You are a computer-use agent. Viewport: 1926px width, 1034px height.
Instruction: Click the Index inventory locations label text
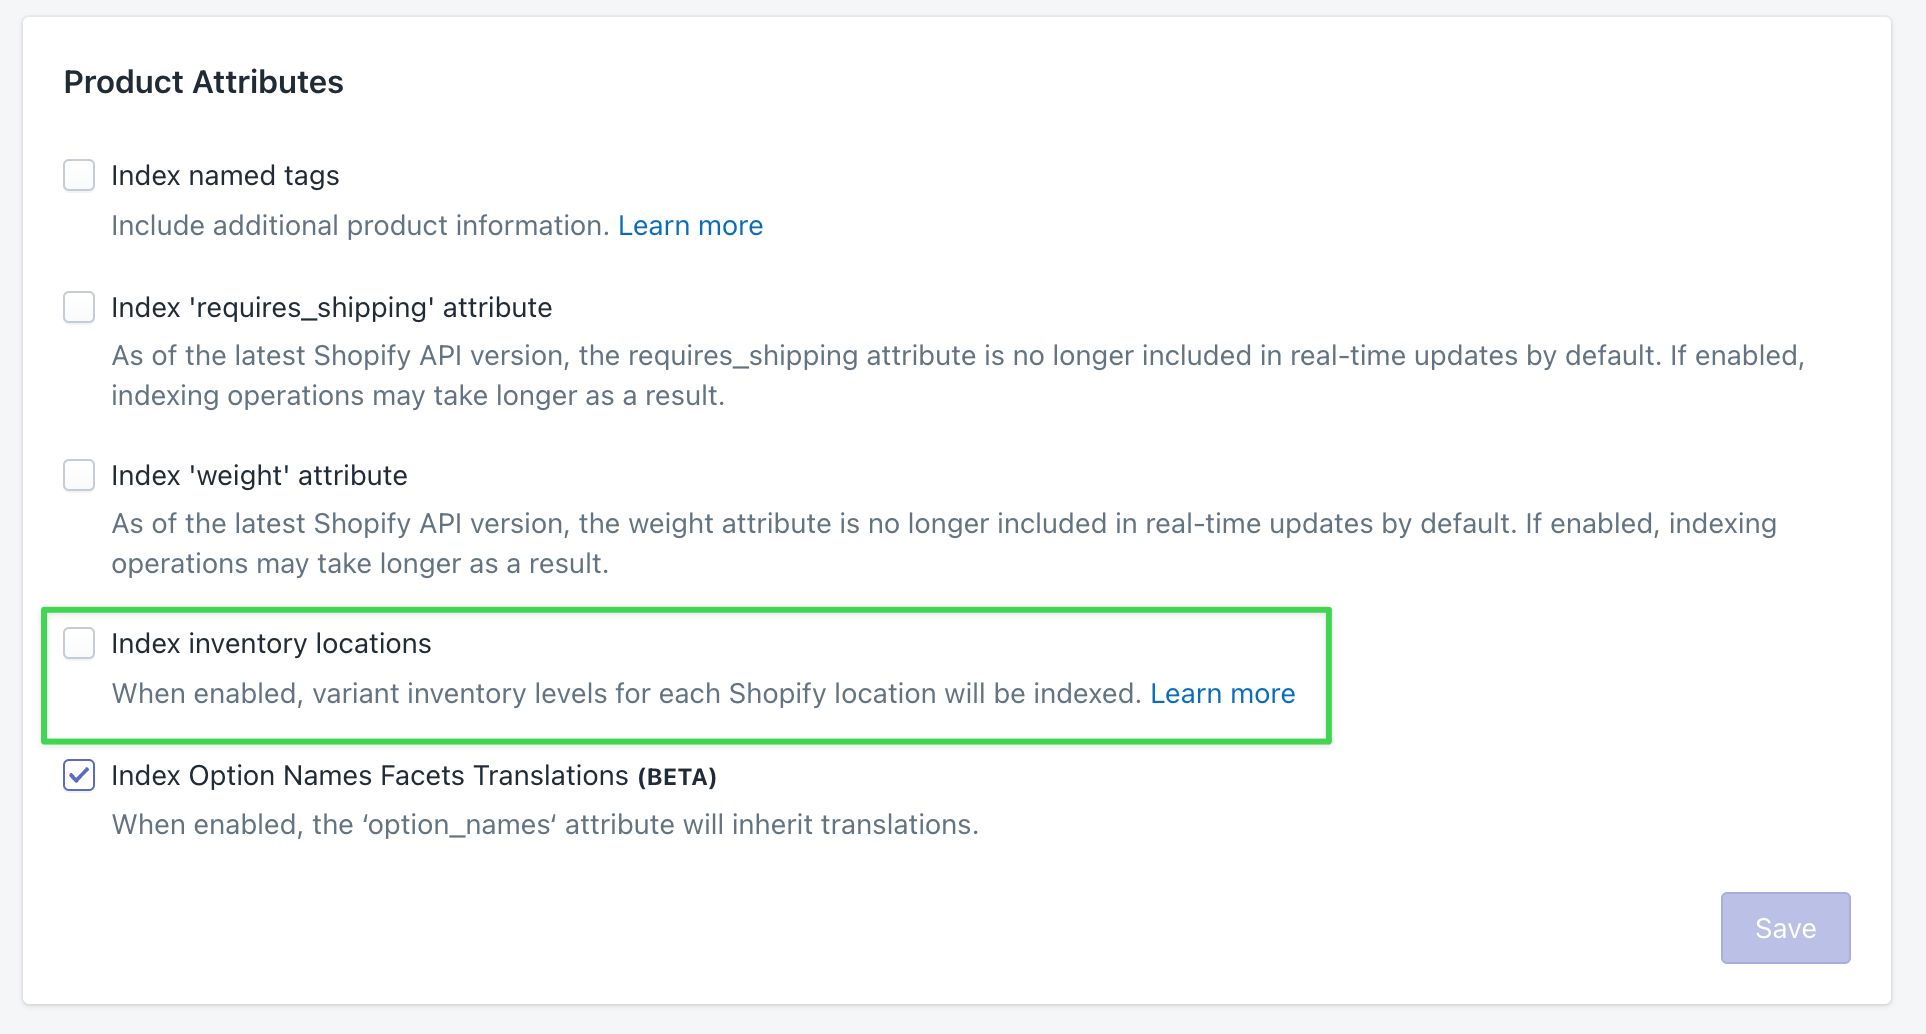(271, 643)
